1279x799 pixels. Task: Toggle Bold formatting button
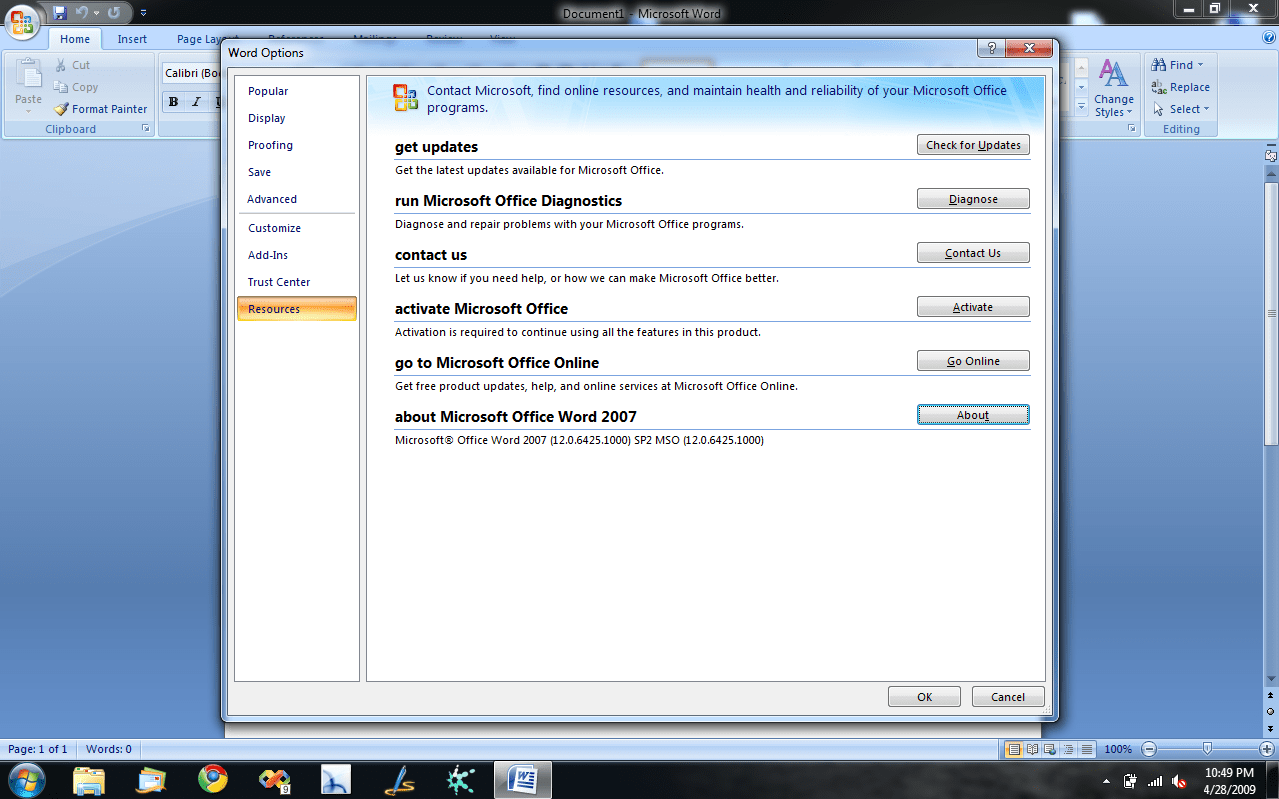click(173, 101)
